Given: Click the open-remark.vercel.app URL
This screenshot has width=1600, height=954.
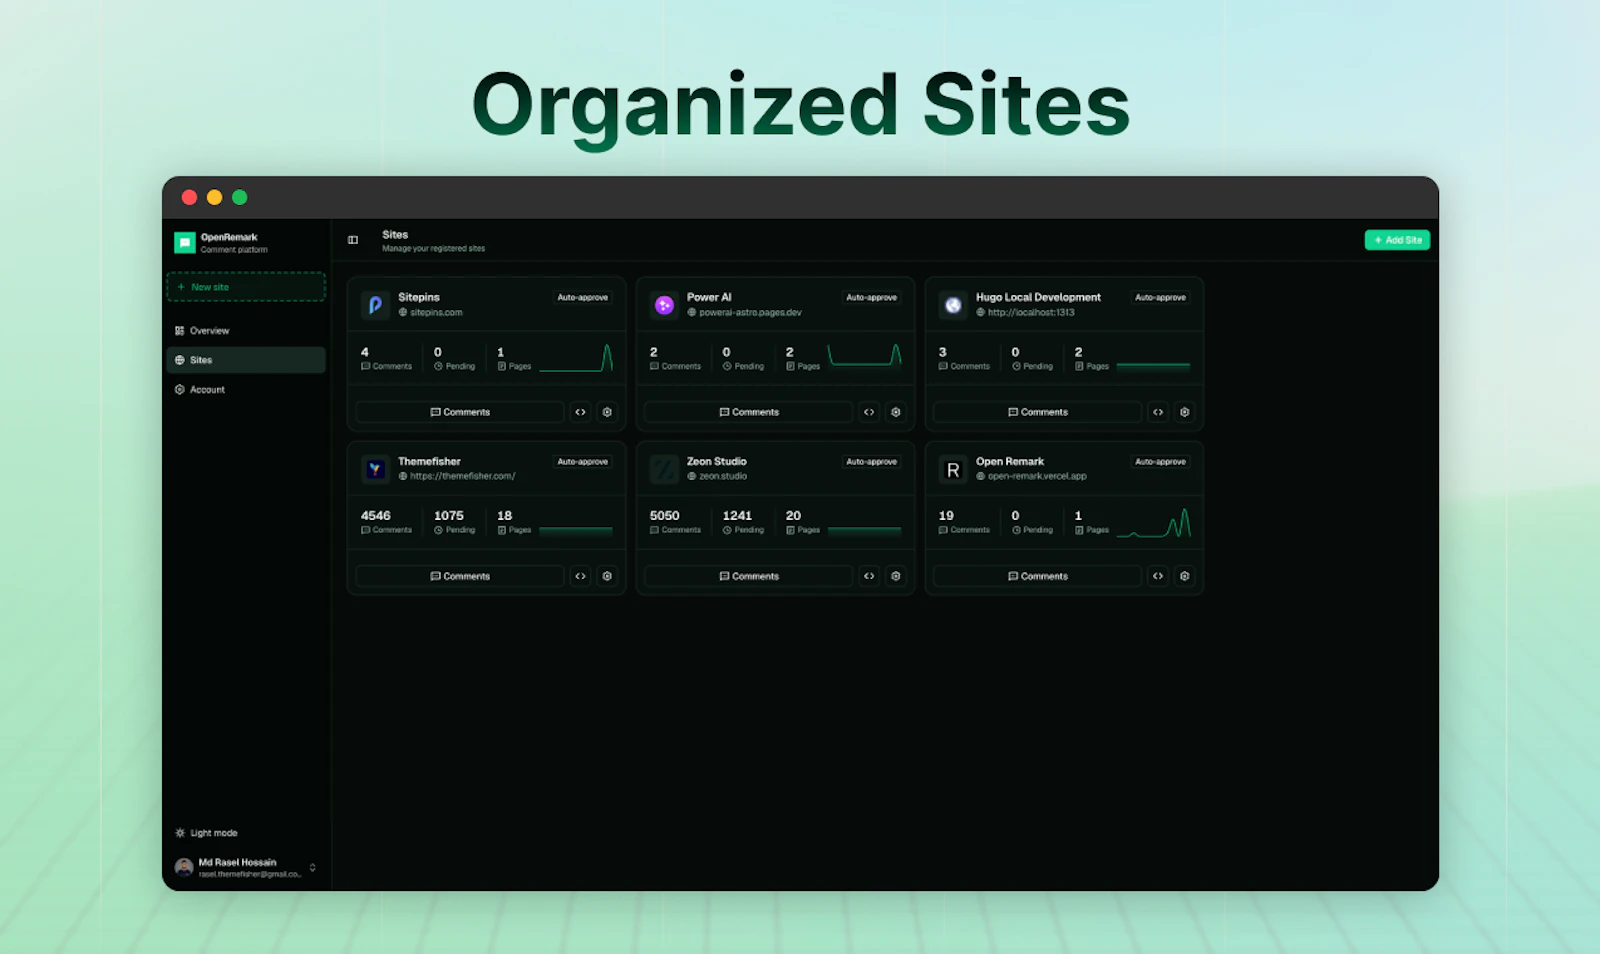Looking at the screenshot, I should [x=1037, y=476].
